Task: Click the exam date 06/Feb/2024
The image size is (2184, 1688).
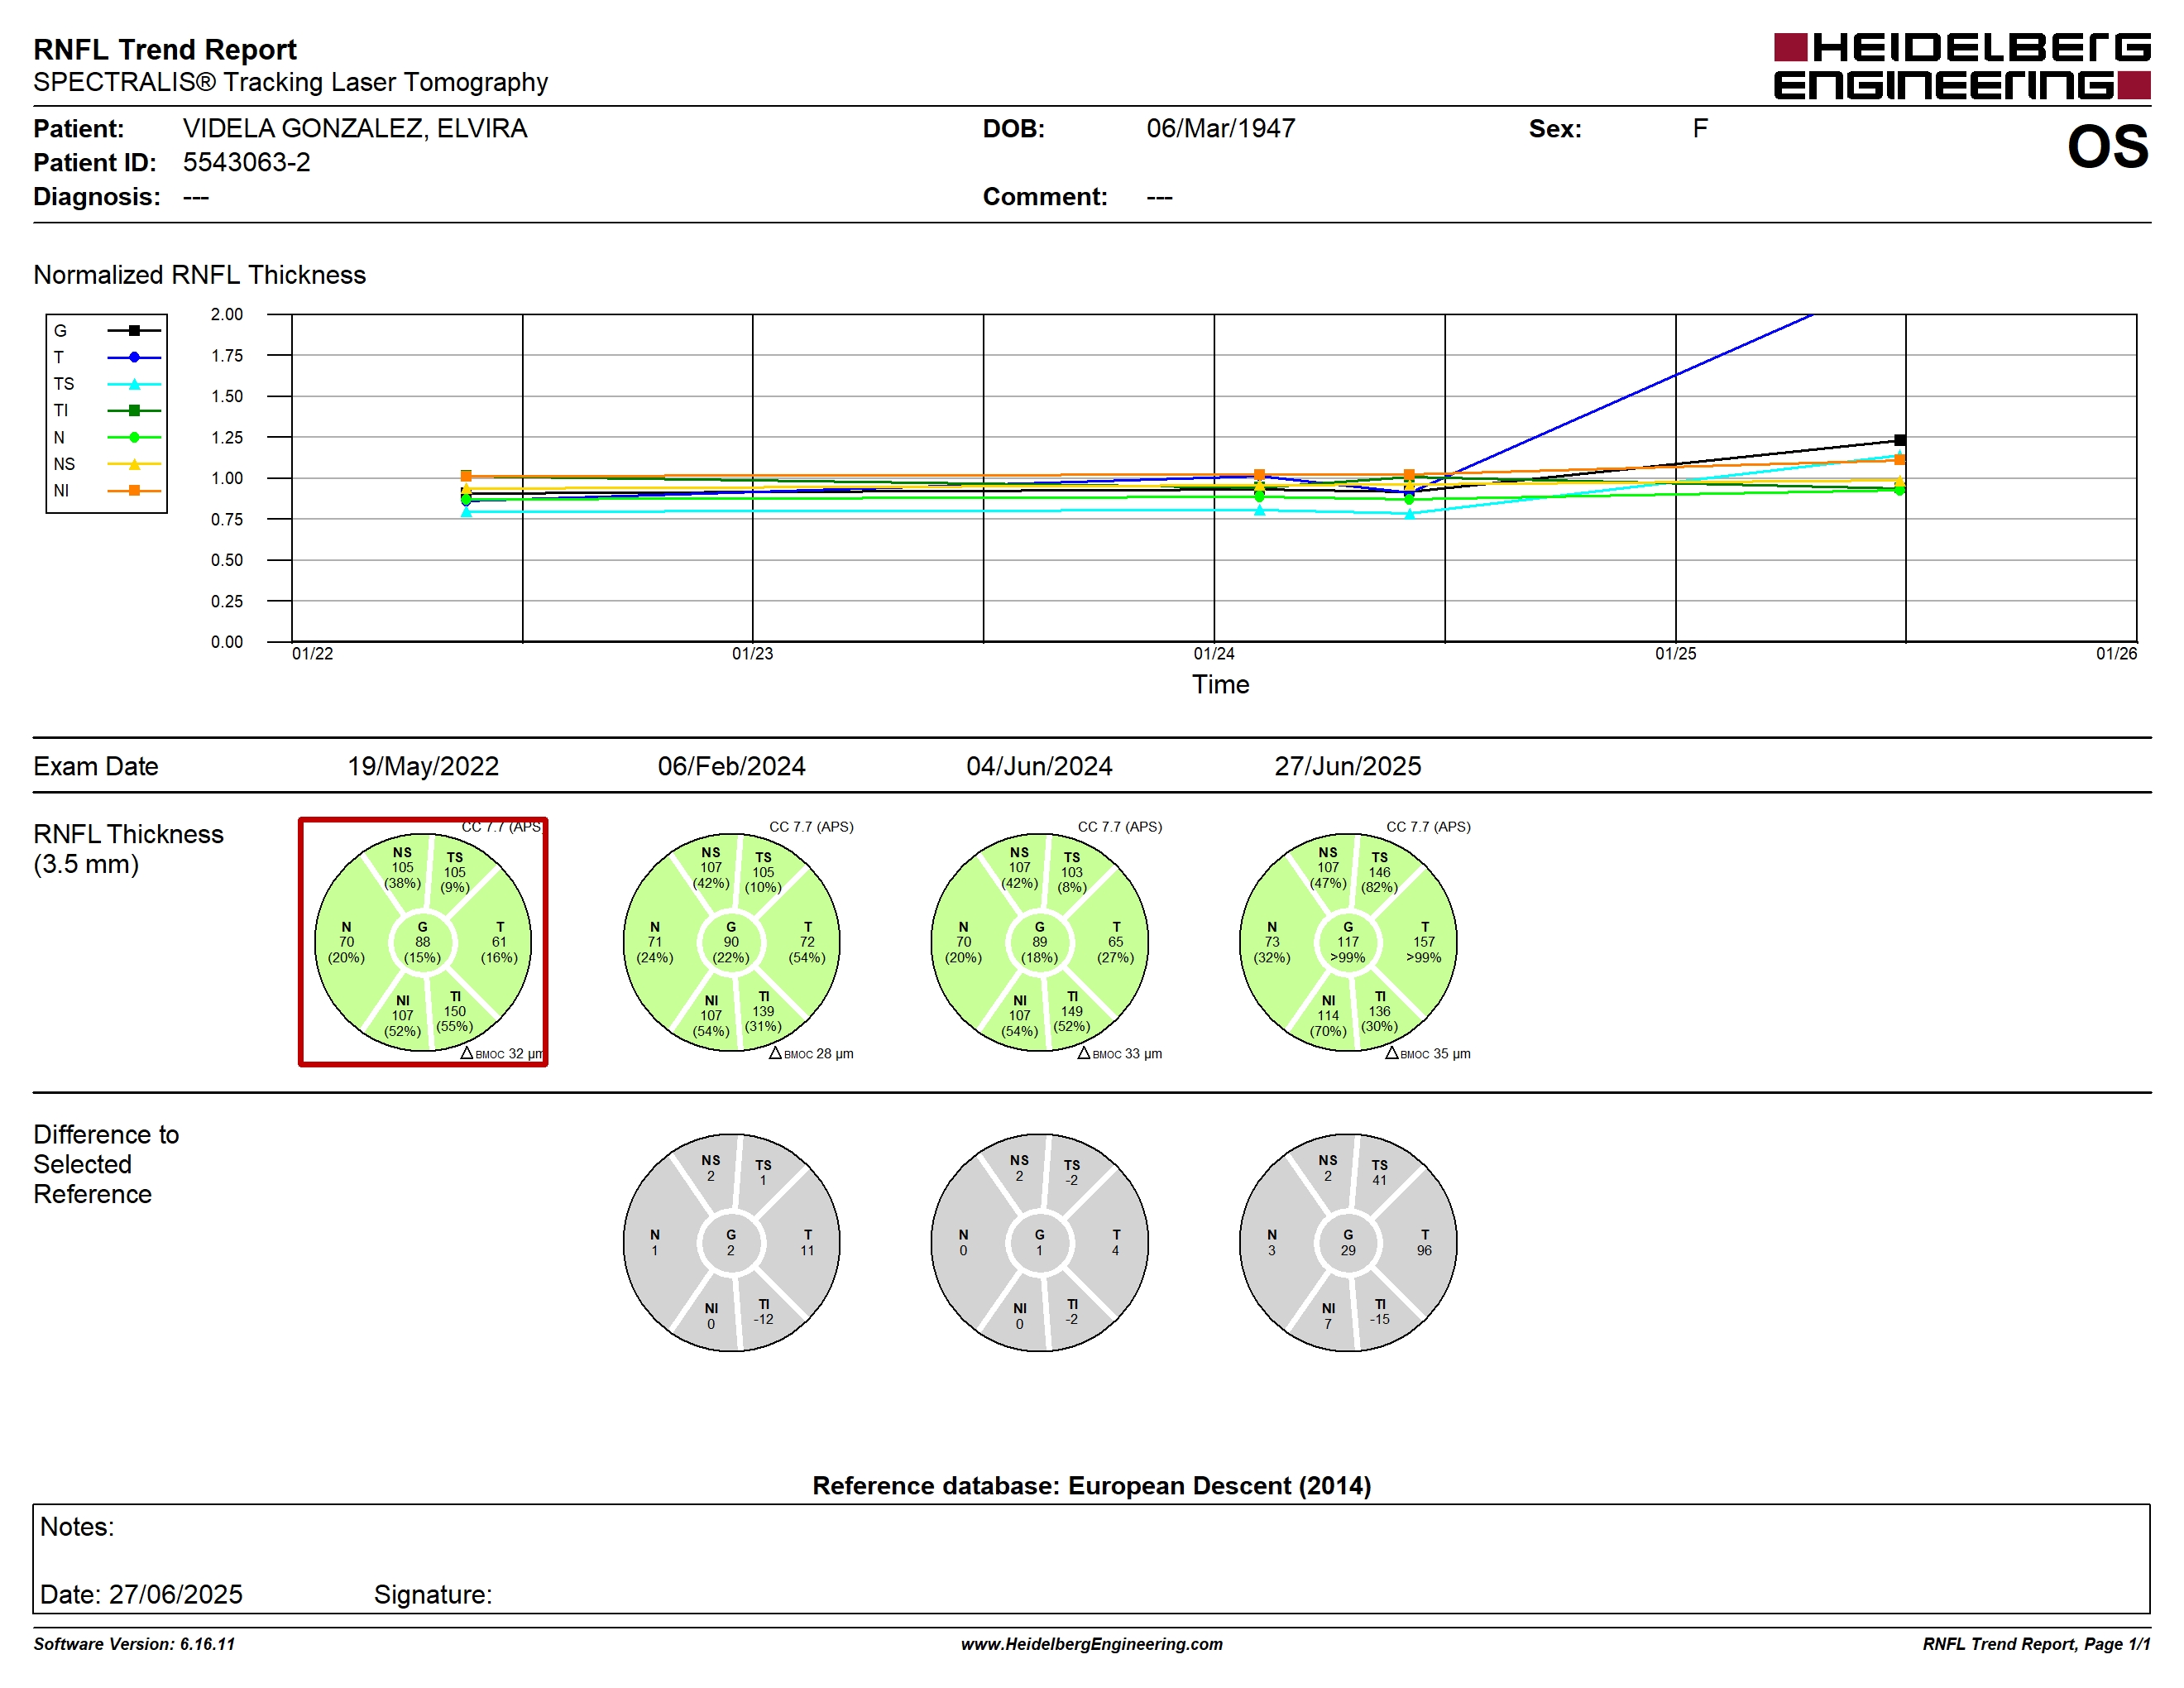Action: click(x=731, y=766)
